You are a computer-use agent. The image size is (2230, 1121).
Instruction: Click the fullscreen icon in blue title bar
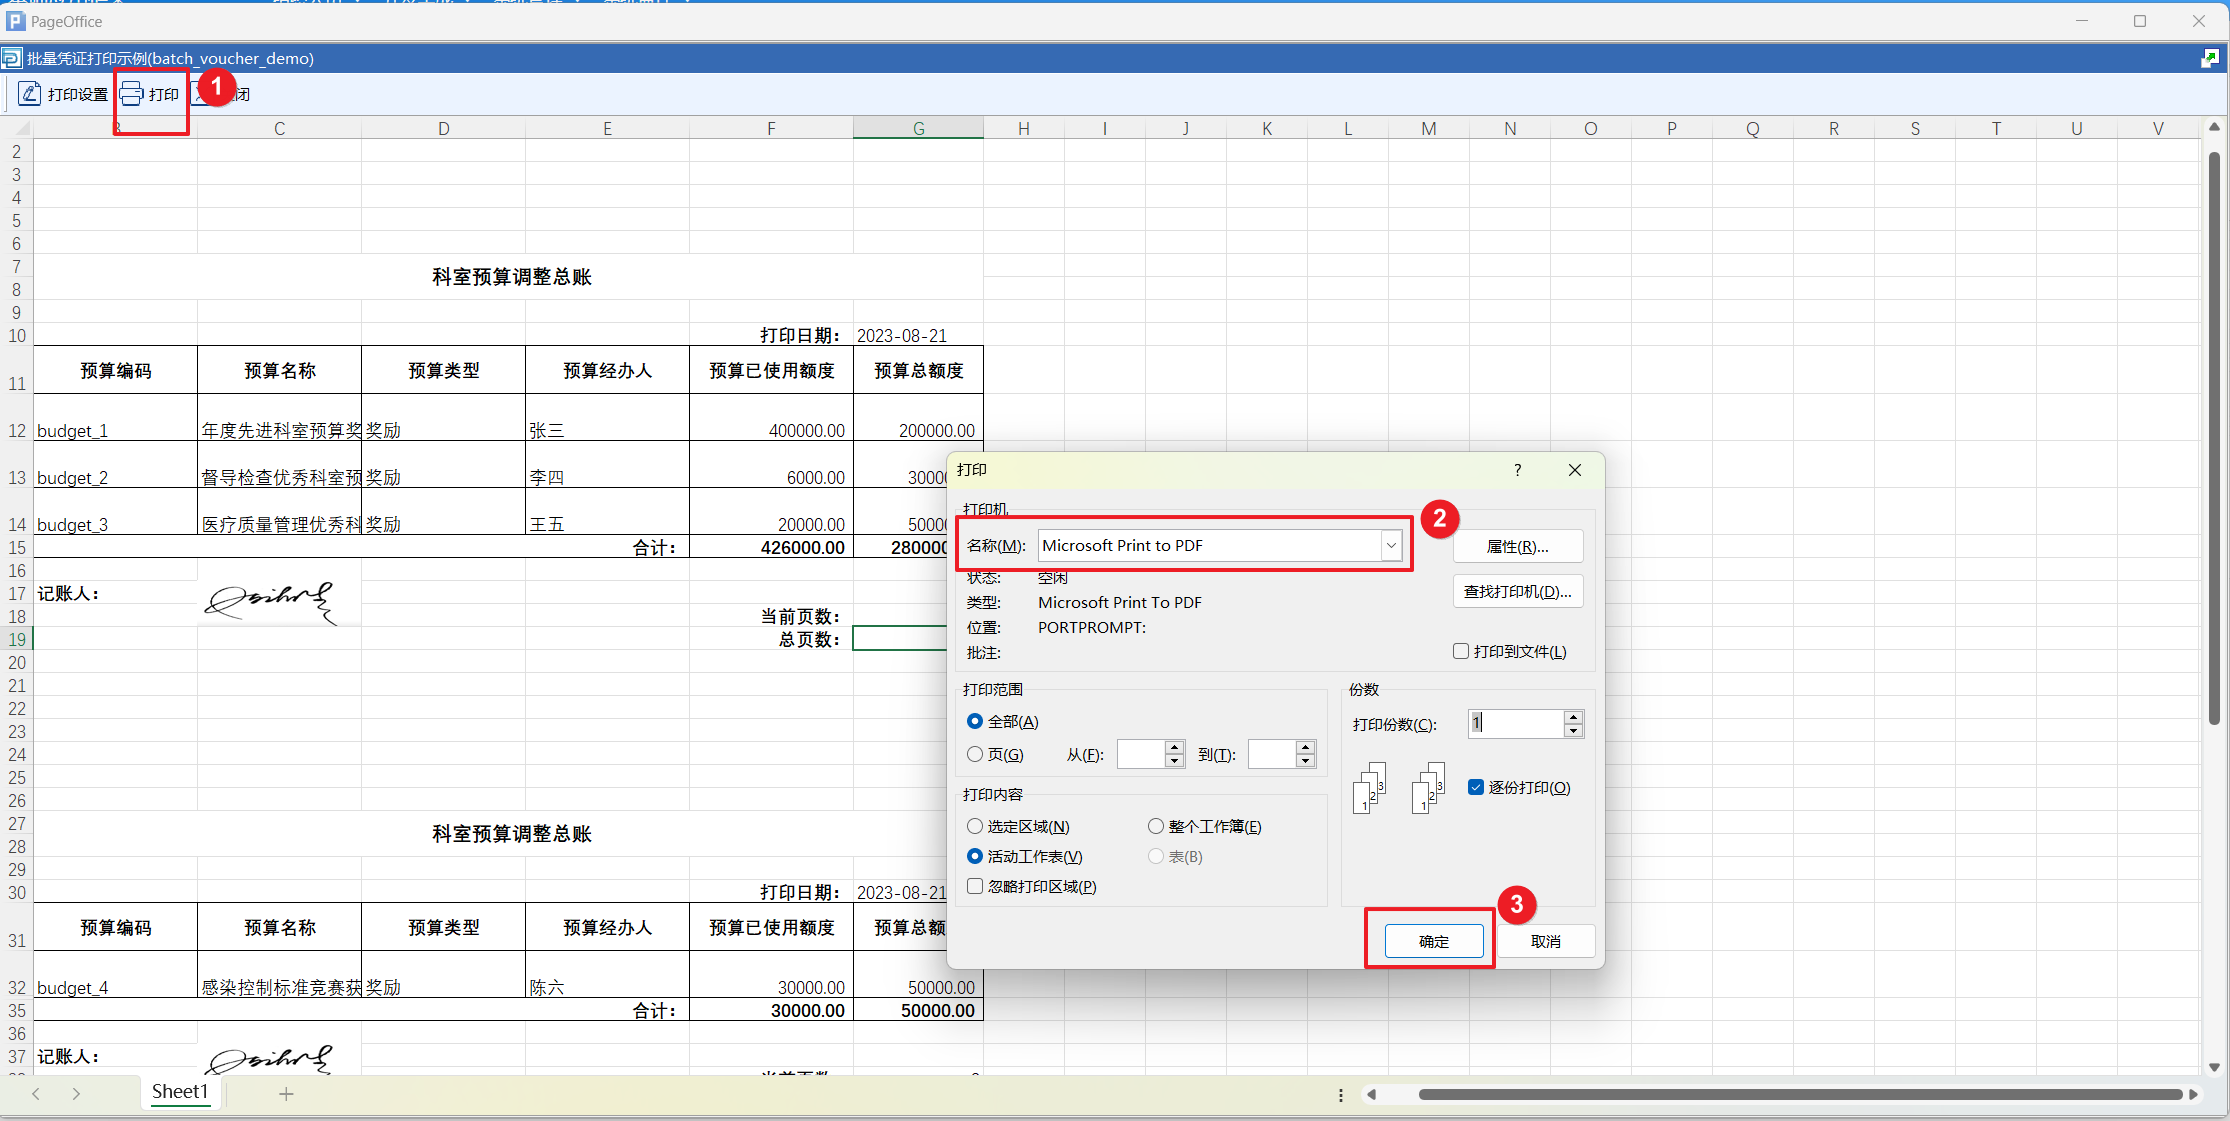(x=2210, y=59)
